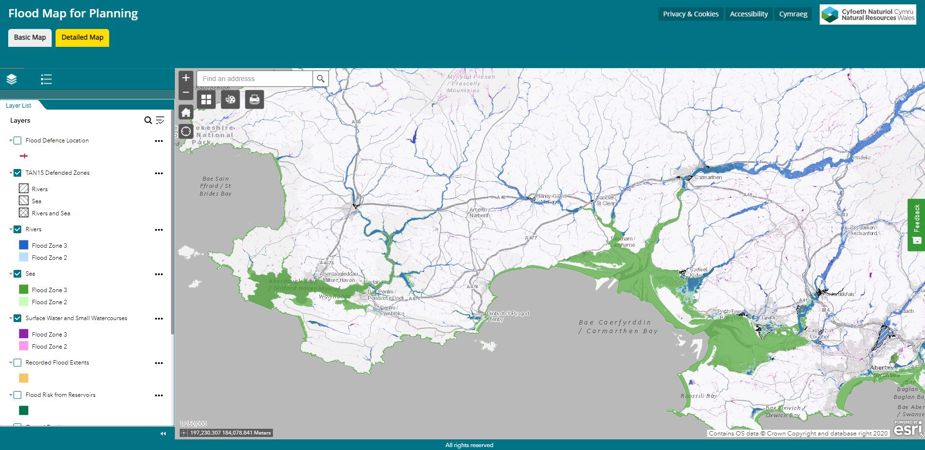The width and height of the screenshot is (925, 450).
Task: Switch to the Detailed Map tab
Action: pos(82,38)
